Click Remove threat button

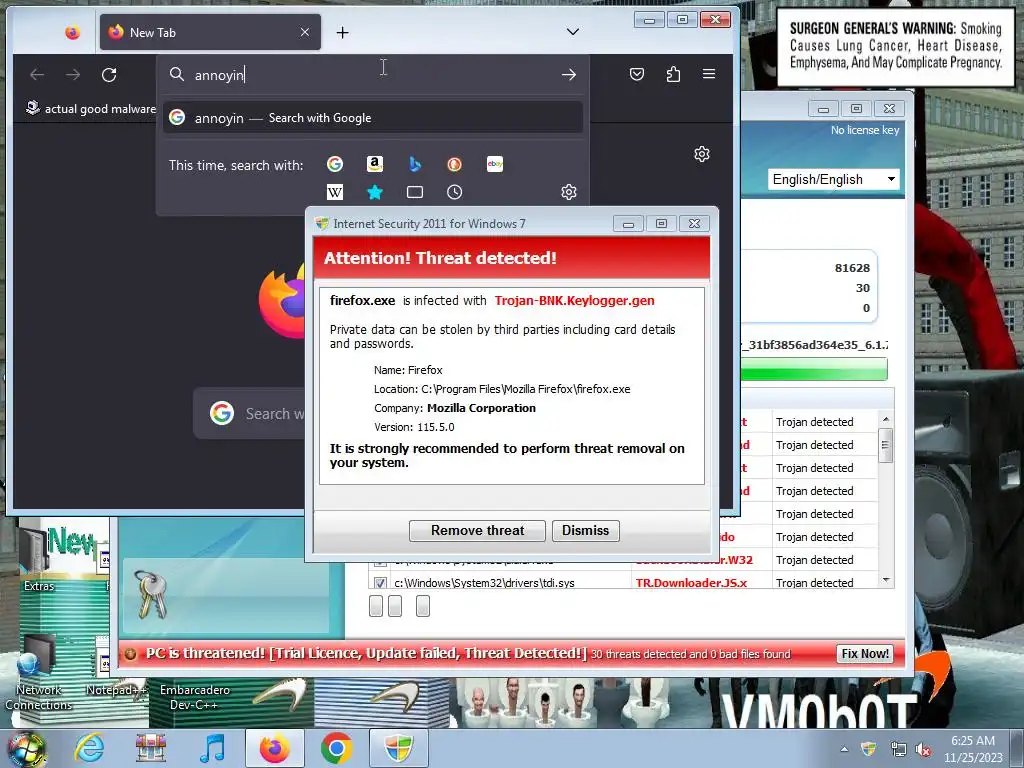pos(477,530)
